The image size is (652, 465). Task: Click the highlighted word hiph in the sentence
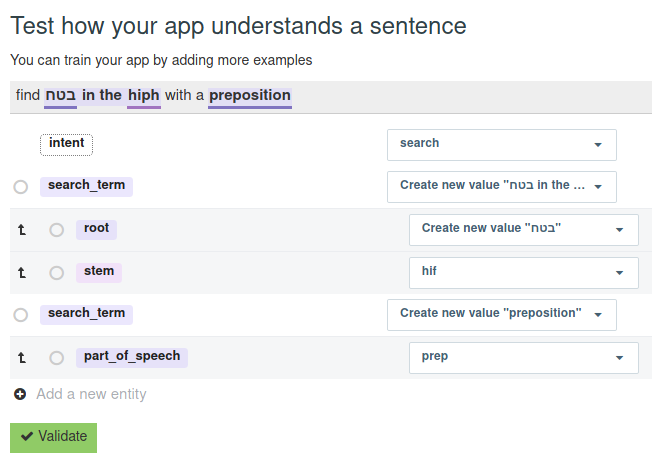(144, 96)
